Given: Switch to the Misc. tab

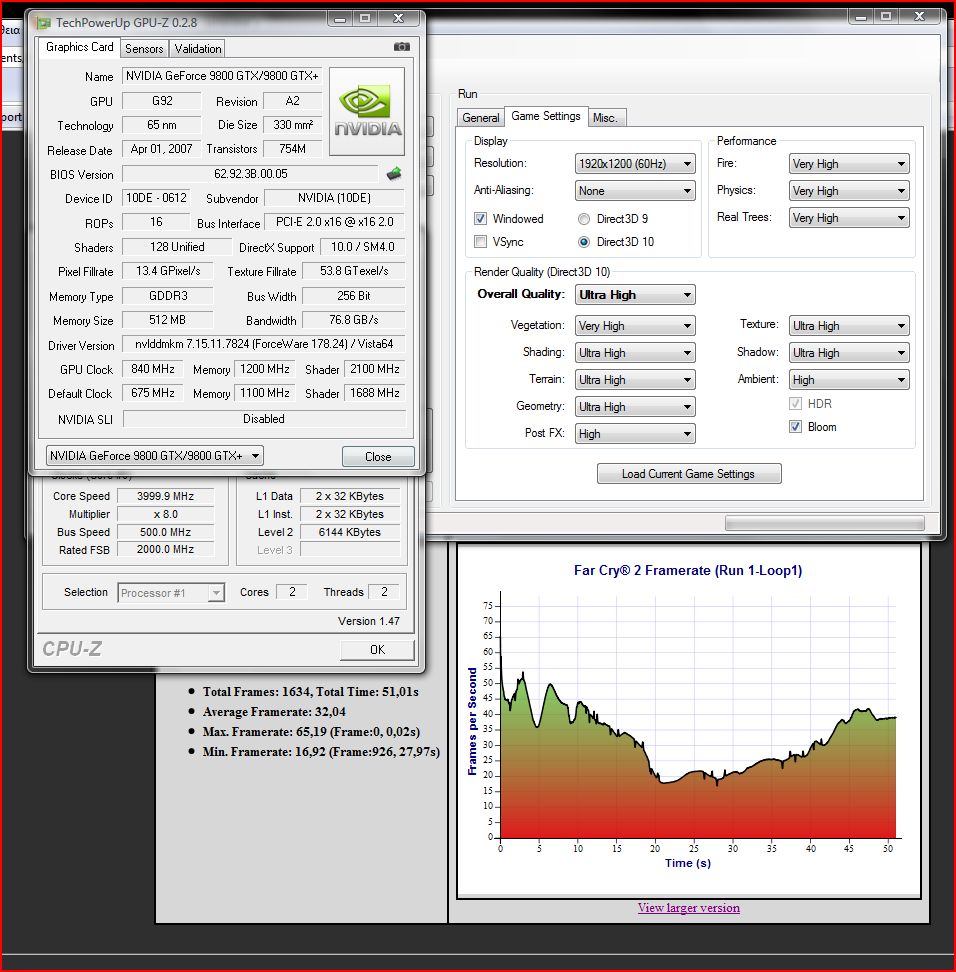Looking at the screenshot, I should [x=605, y=117].
